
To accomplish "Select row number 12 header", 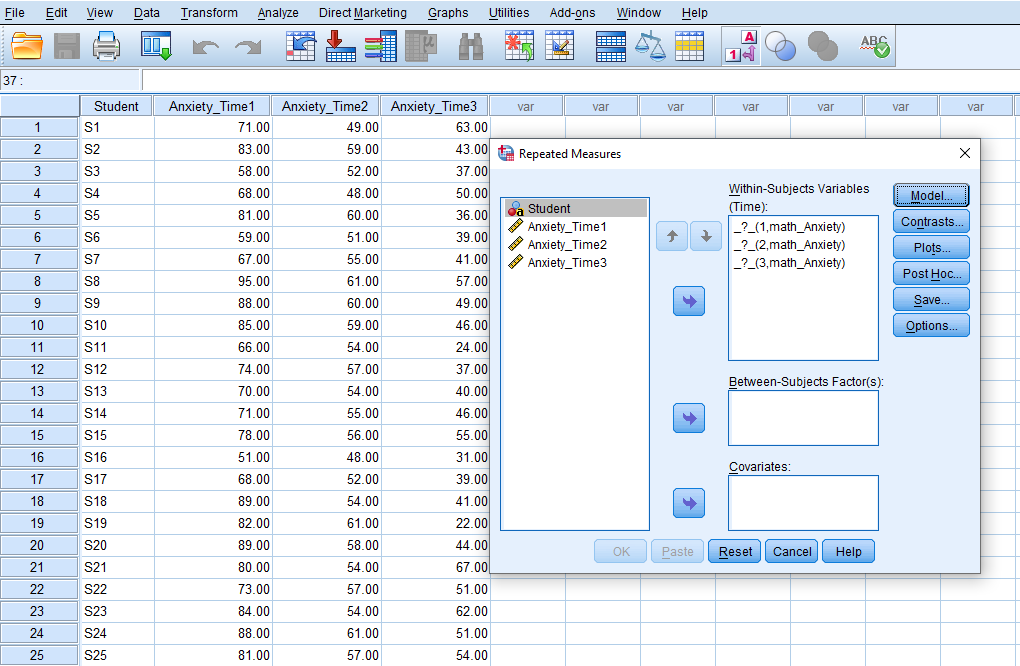I will pos(38,369).
